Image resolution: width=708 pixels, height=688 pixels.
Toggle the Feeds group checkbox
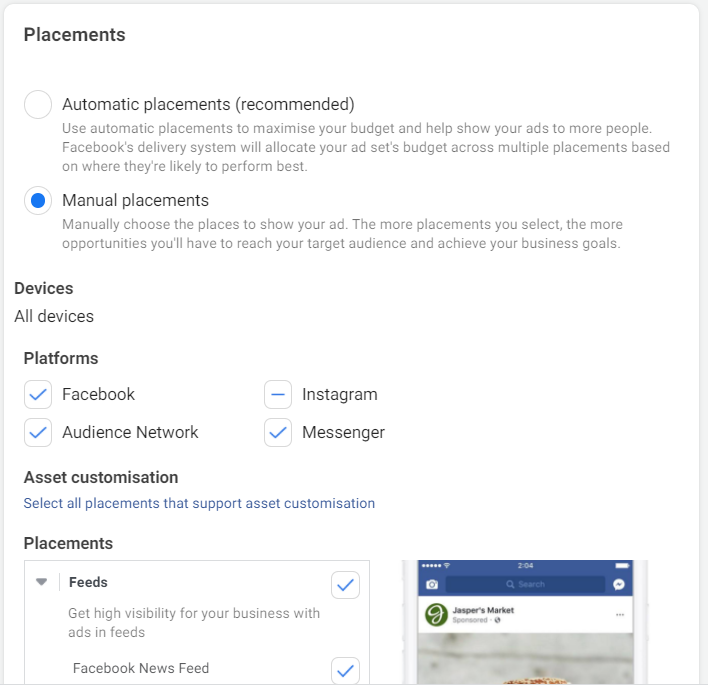point(345,585)
